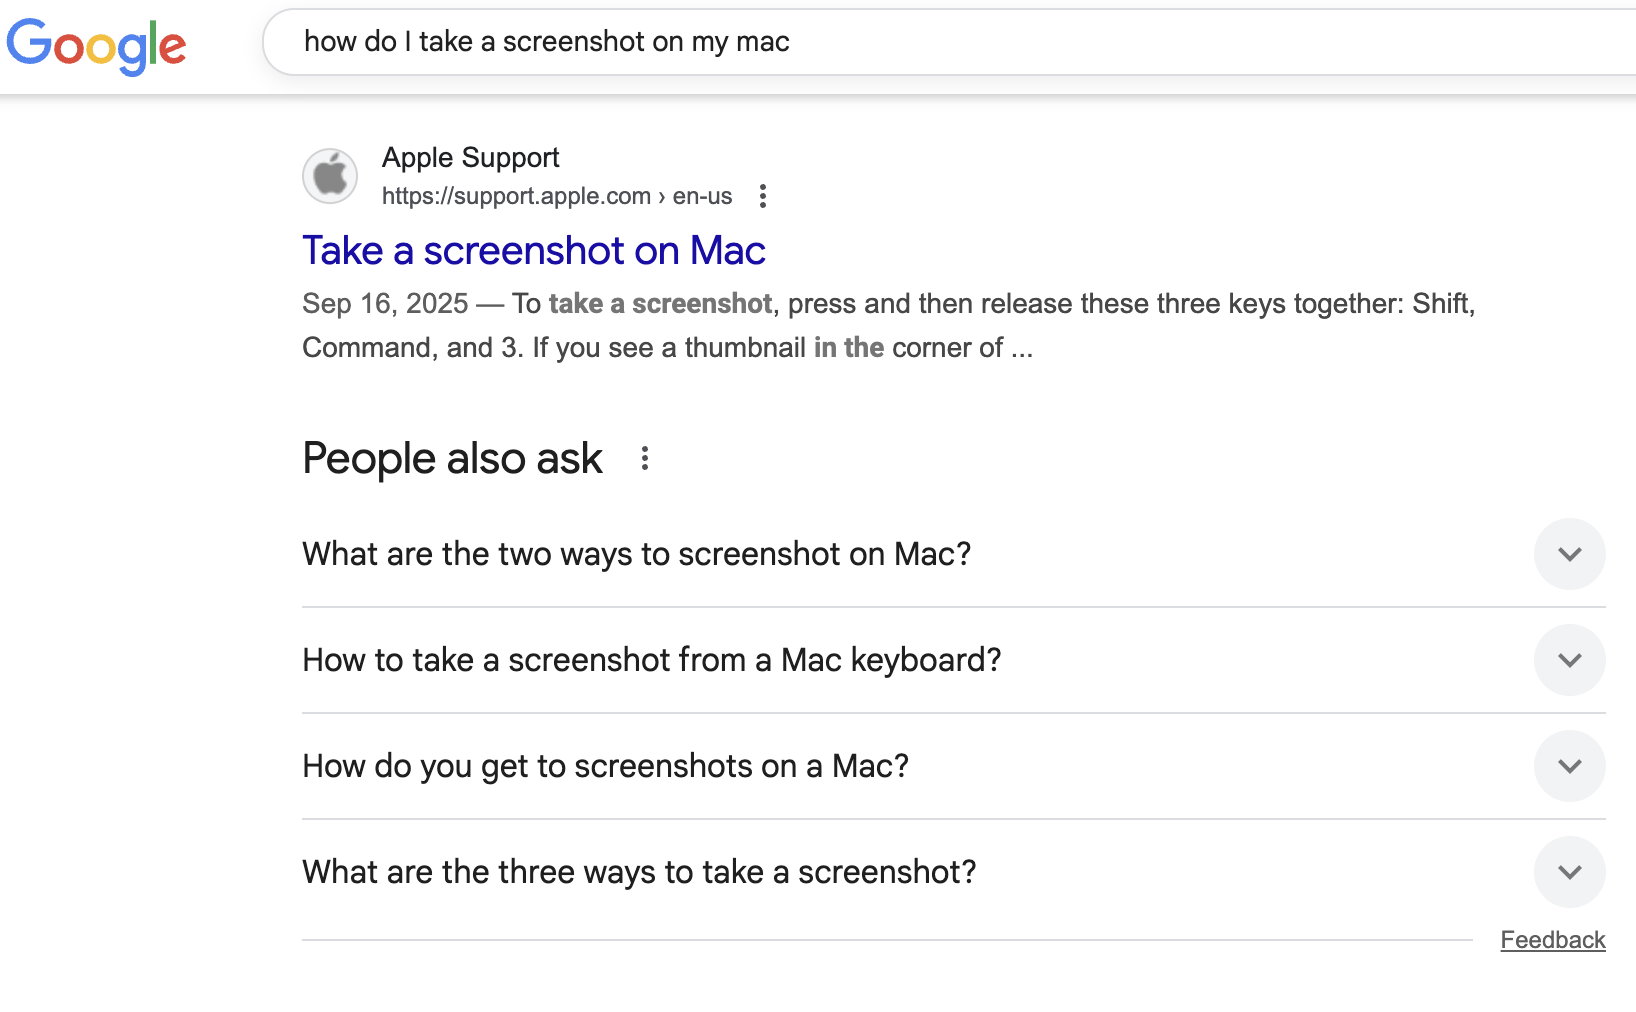Click question "What are the two ways to screenshot on Mac?"
The image size is (1636, 1012).
click(x=636, y=554)
